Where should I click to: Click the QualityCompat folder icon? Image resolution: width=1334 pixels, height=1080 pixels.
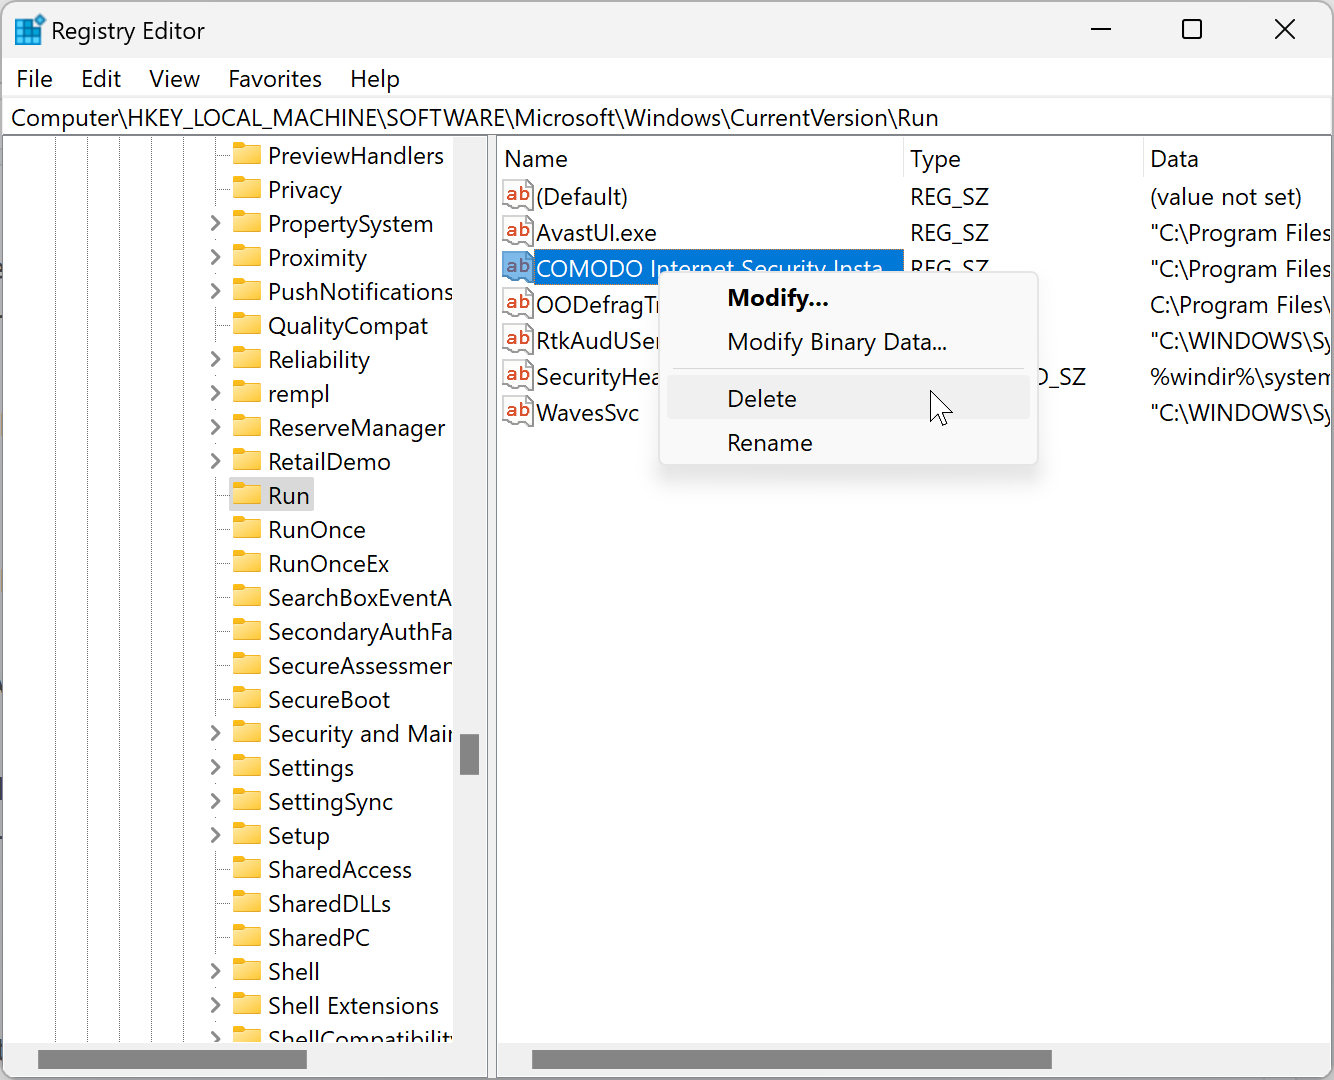pos(247,324)
